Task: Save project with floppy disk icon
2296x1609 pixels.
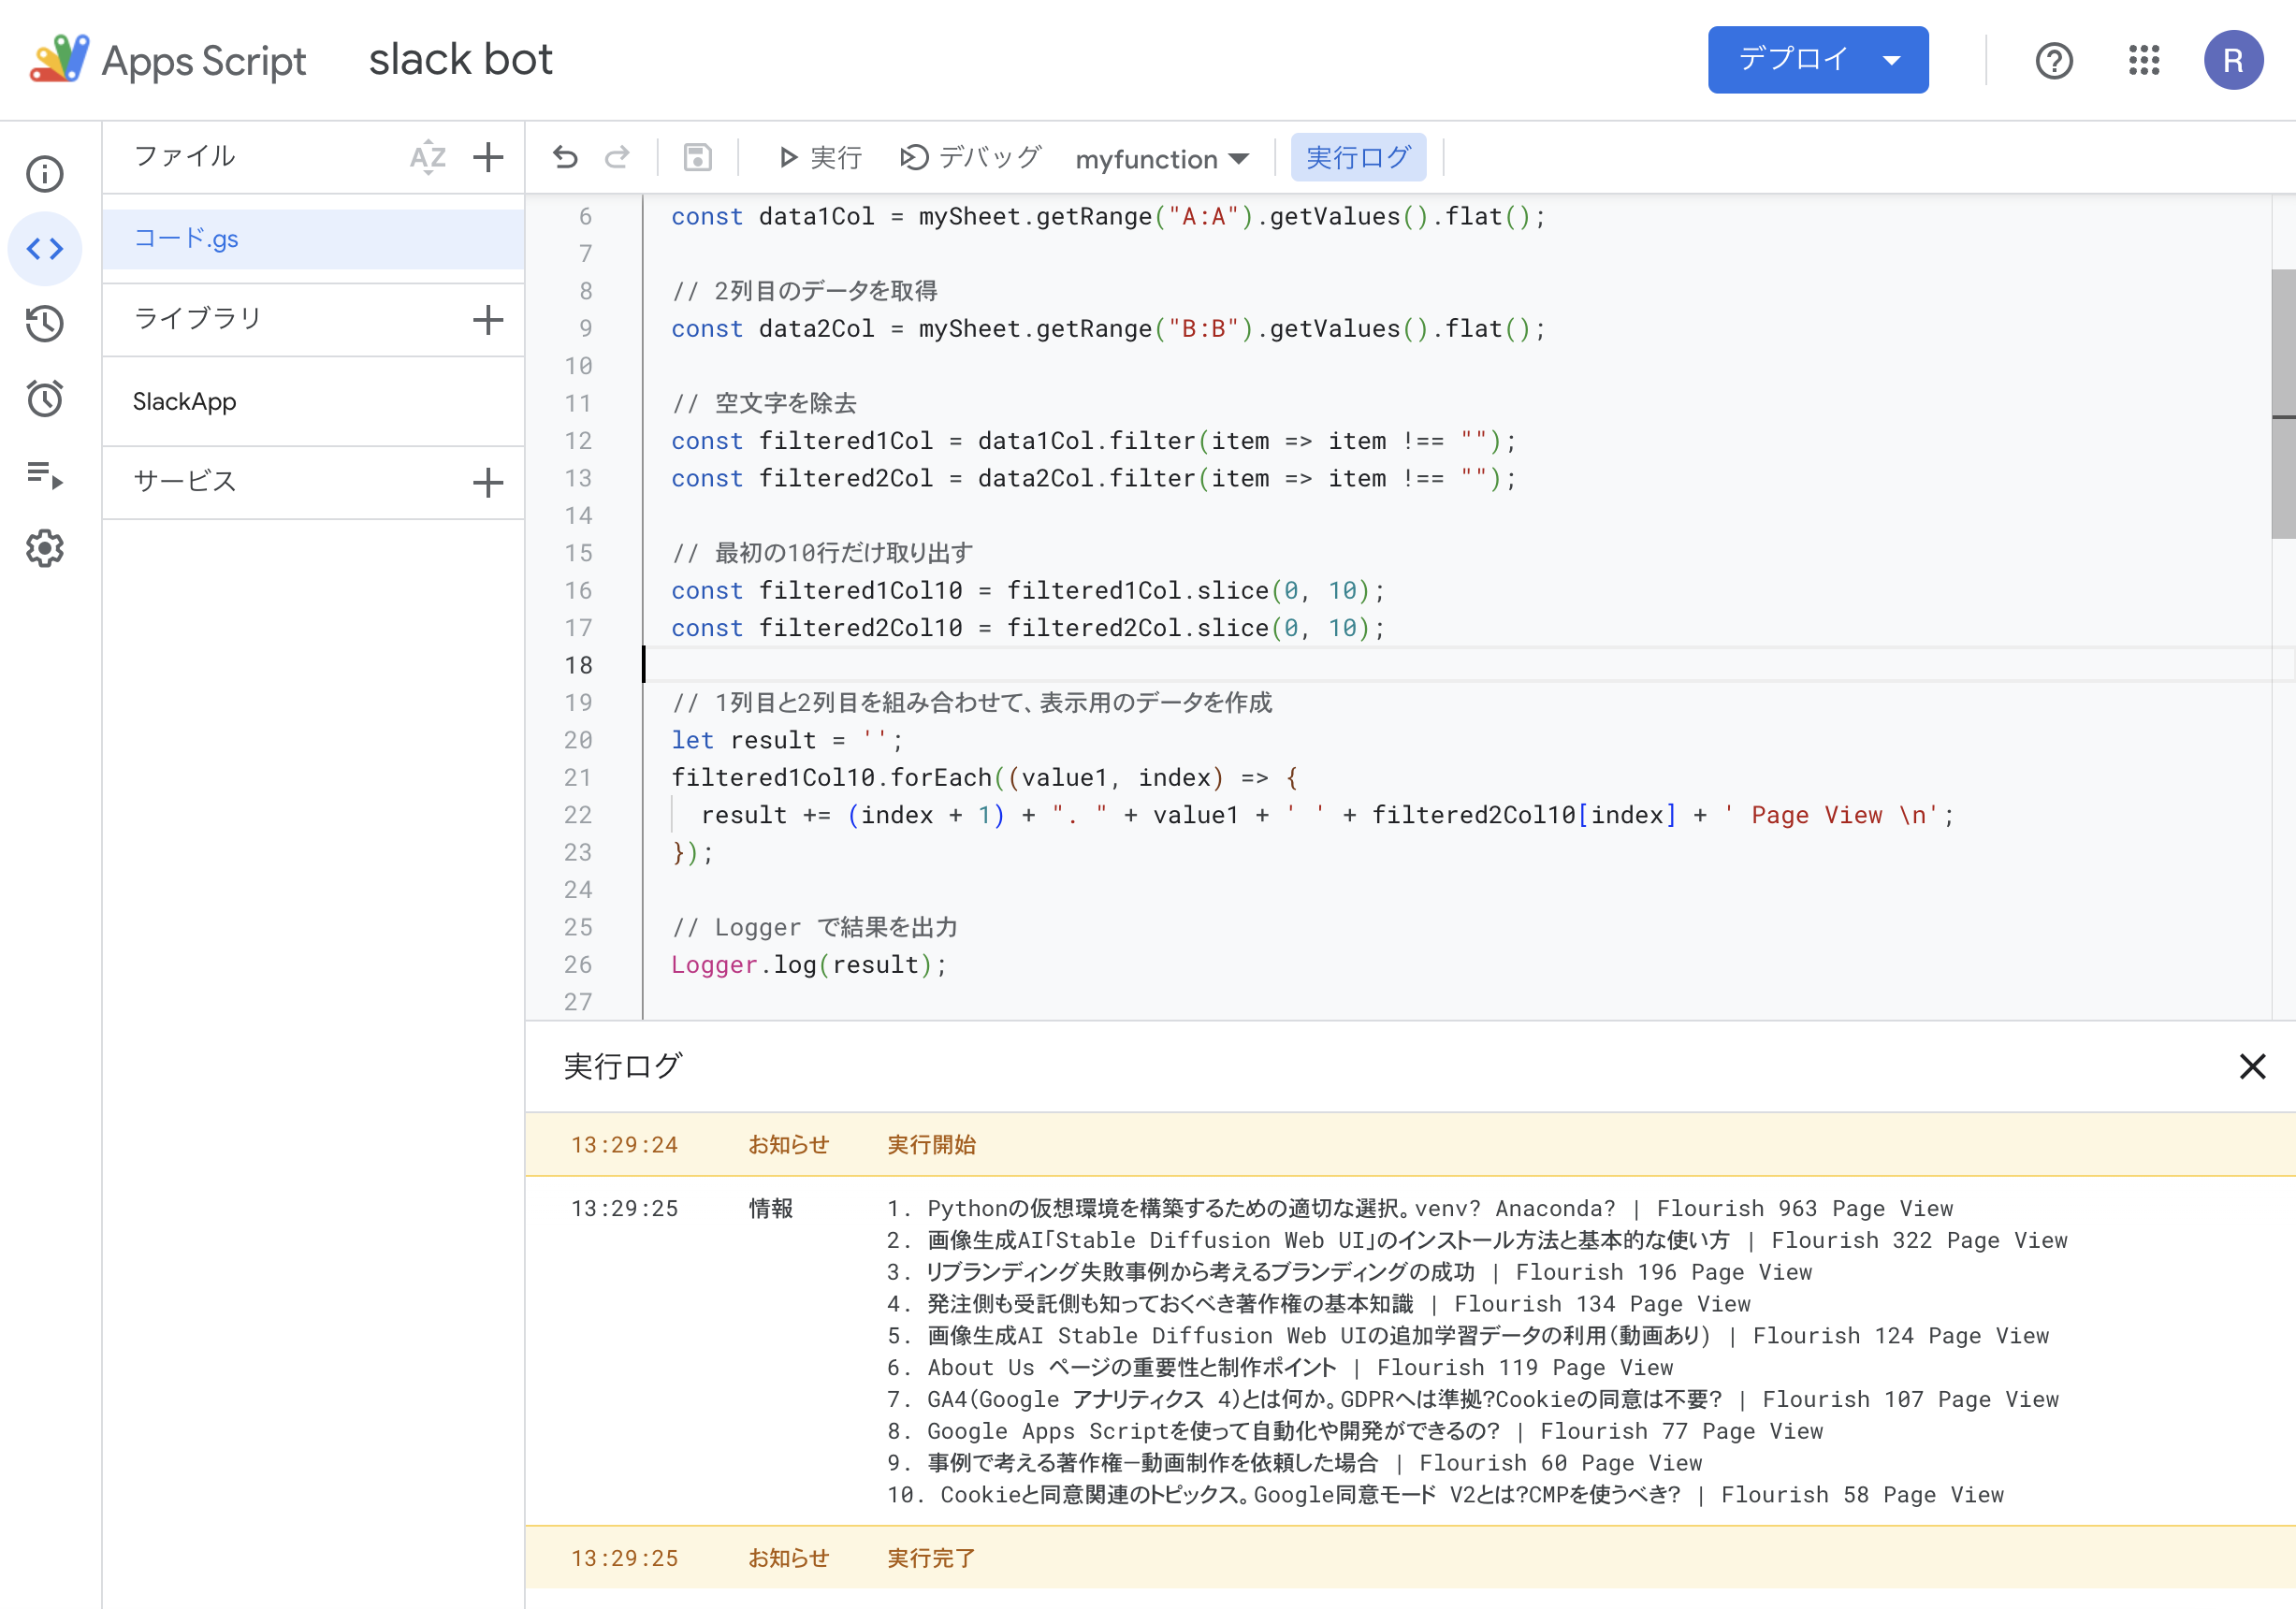Action: click(x=697, y=157)
